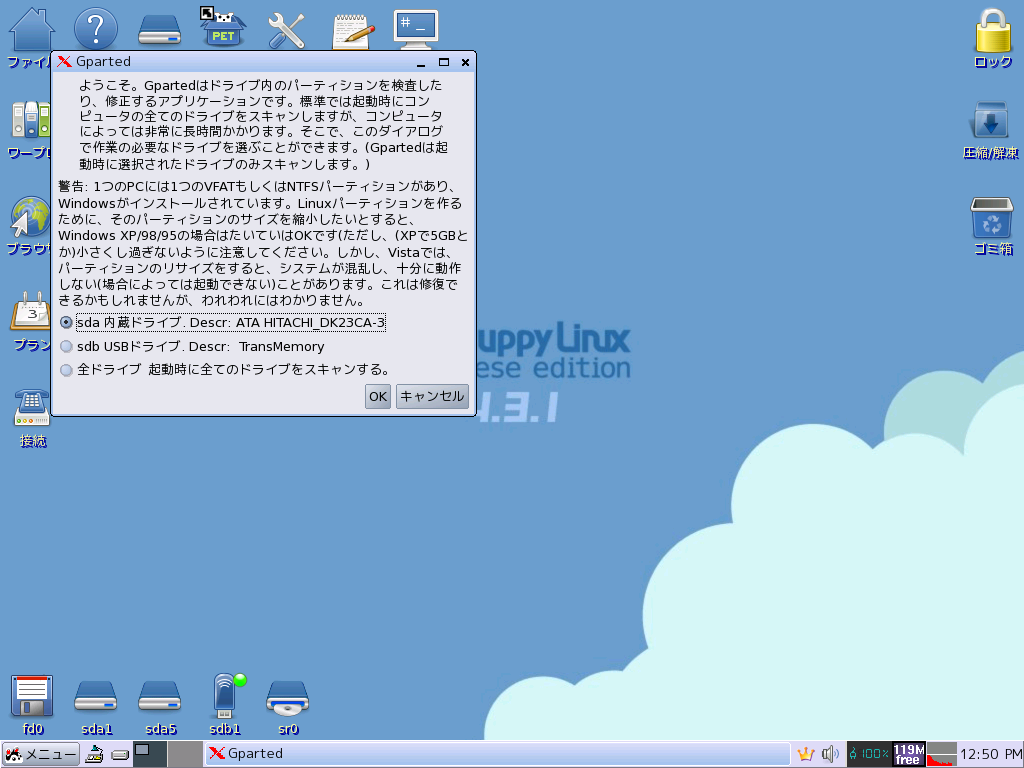Confirm with the OK button
The width and height of the screenshot is (1024, 768).
377,396
